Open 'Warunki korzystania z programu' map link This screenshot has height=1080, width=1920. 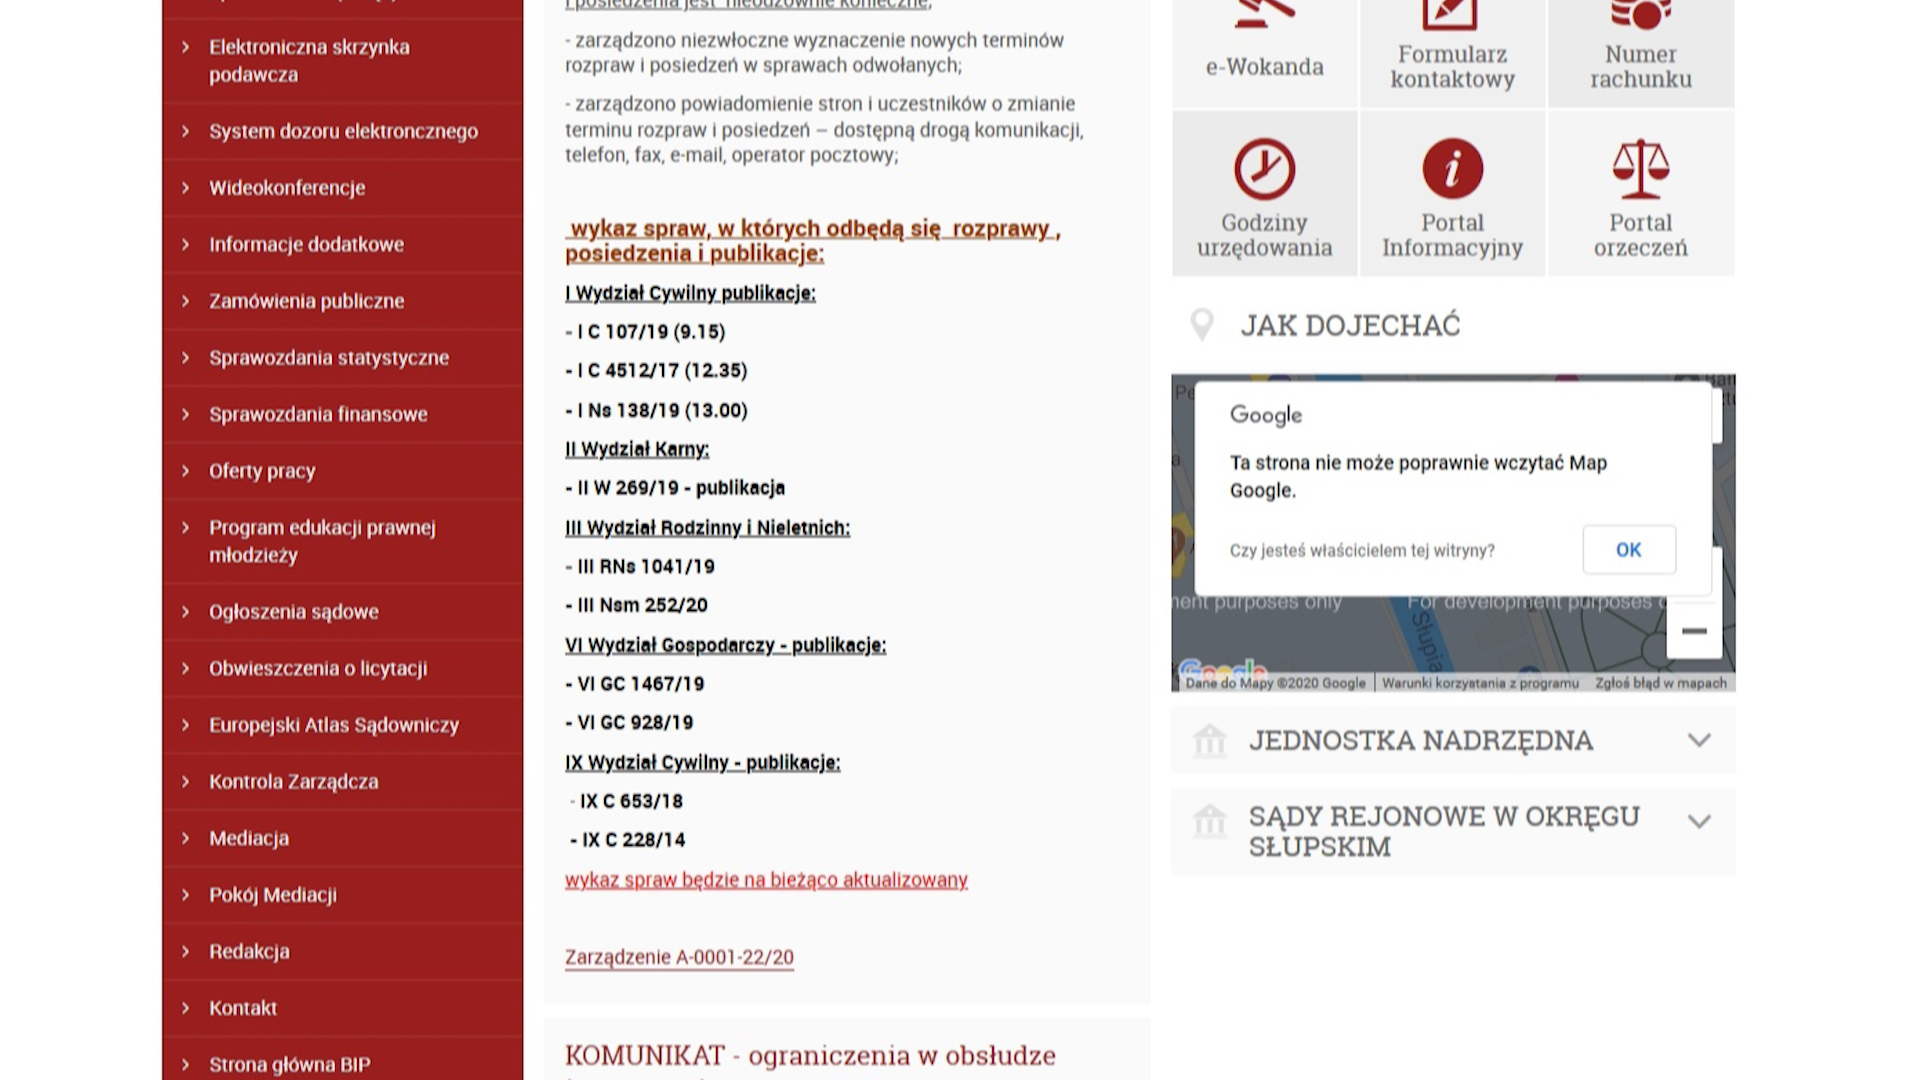pos(1480,683)
